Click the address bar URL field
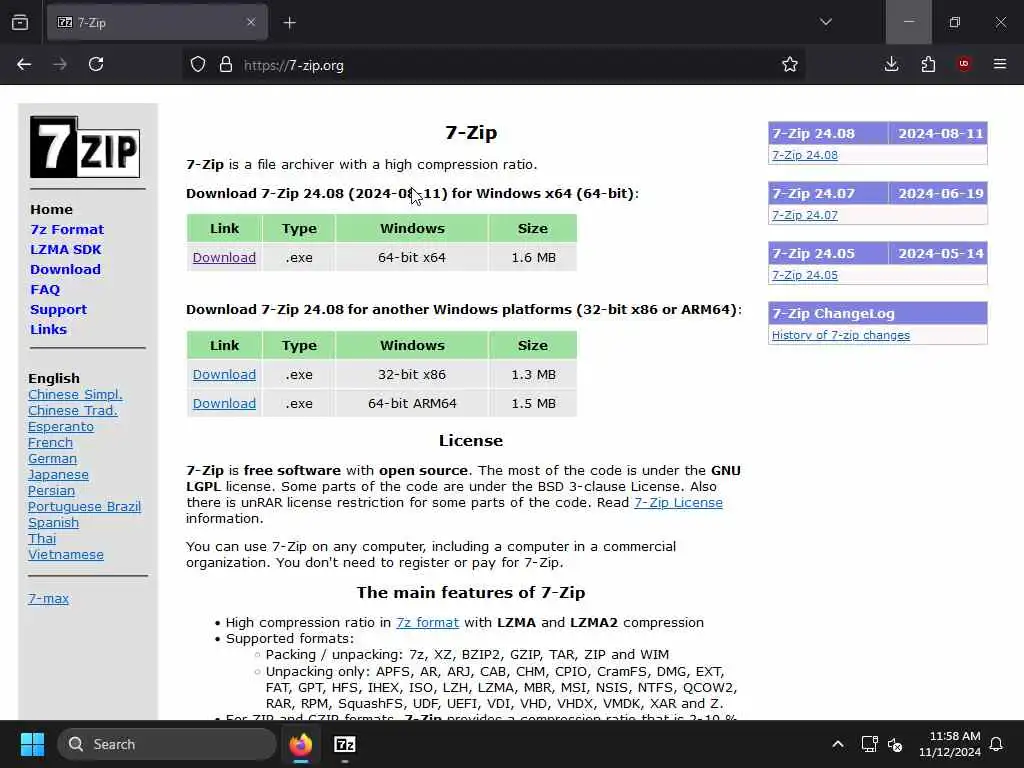The height and width of the screenshot is (768, 1024). (493, 65)
